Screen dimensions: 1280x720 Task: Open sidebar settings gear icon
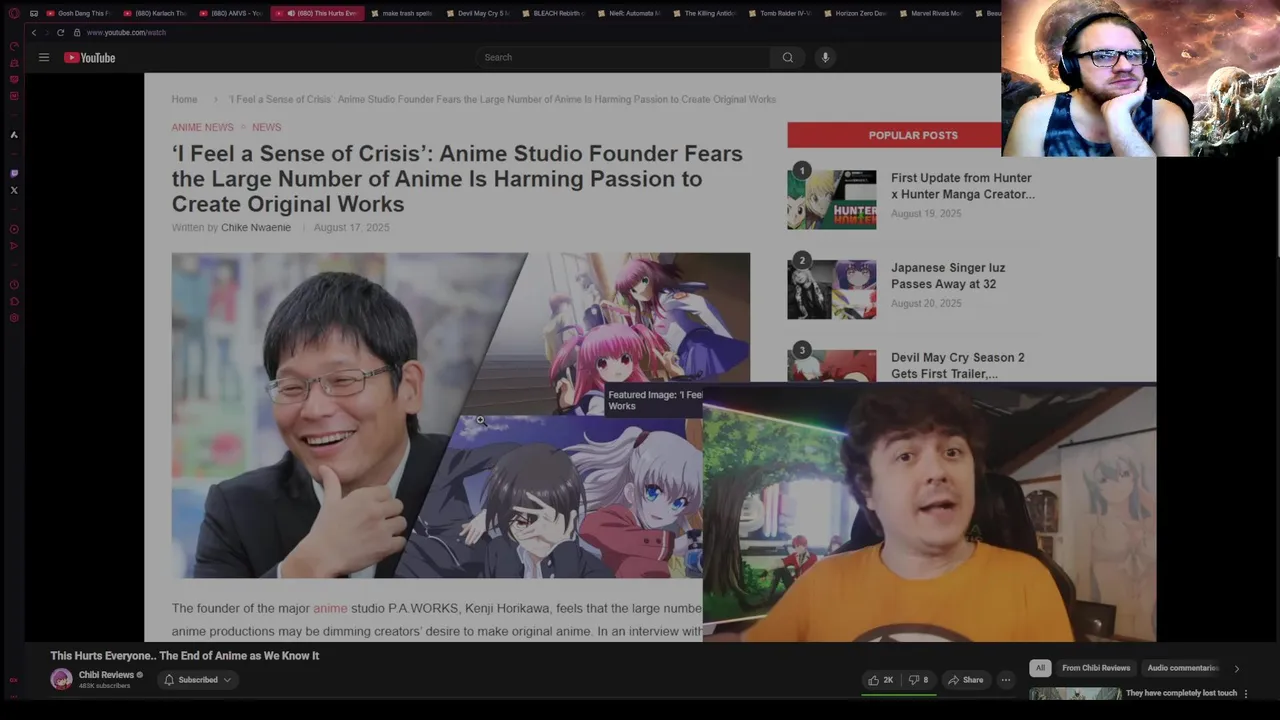point(14,318)
